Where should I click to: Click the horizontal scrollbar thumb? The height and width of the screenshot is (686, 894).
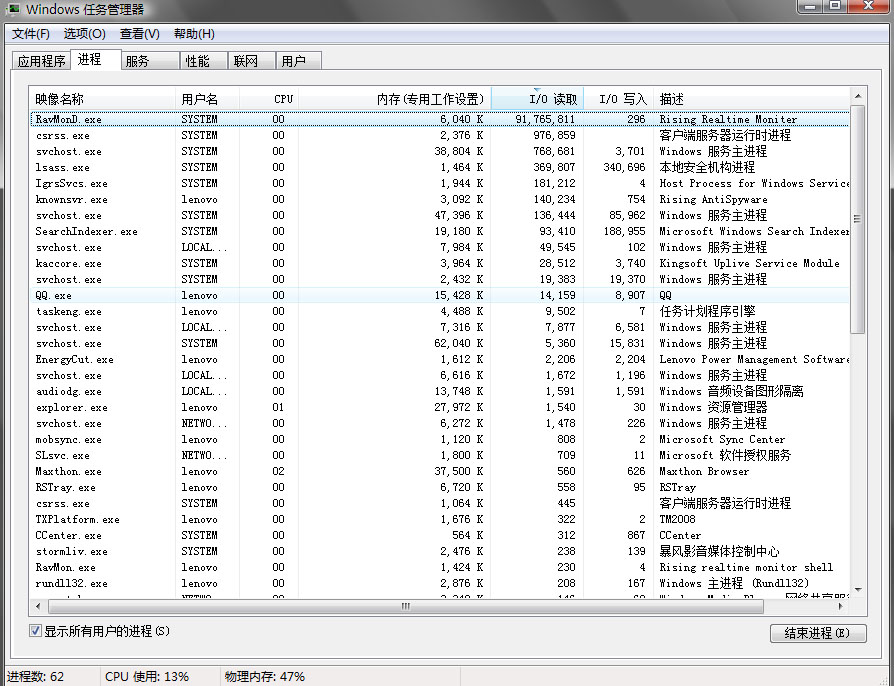tap(405, 606)
